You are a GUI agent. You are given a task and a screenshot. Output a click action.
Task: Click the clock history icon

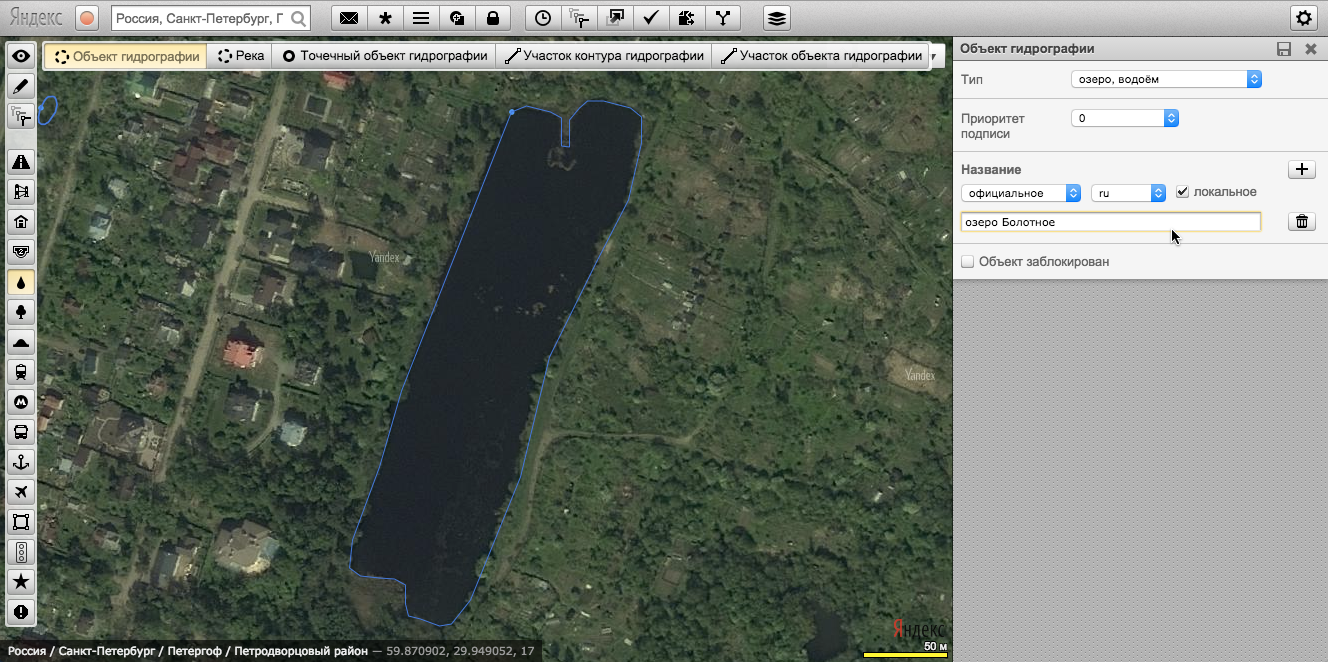coord(543,18)
